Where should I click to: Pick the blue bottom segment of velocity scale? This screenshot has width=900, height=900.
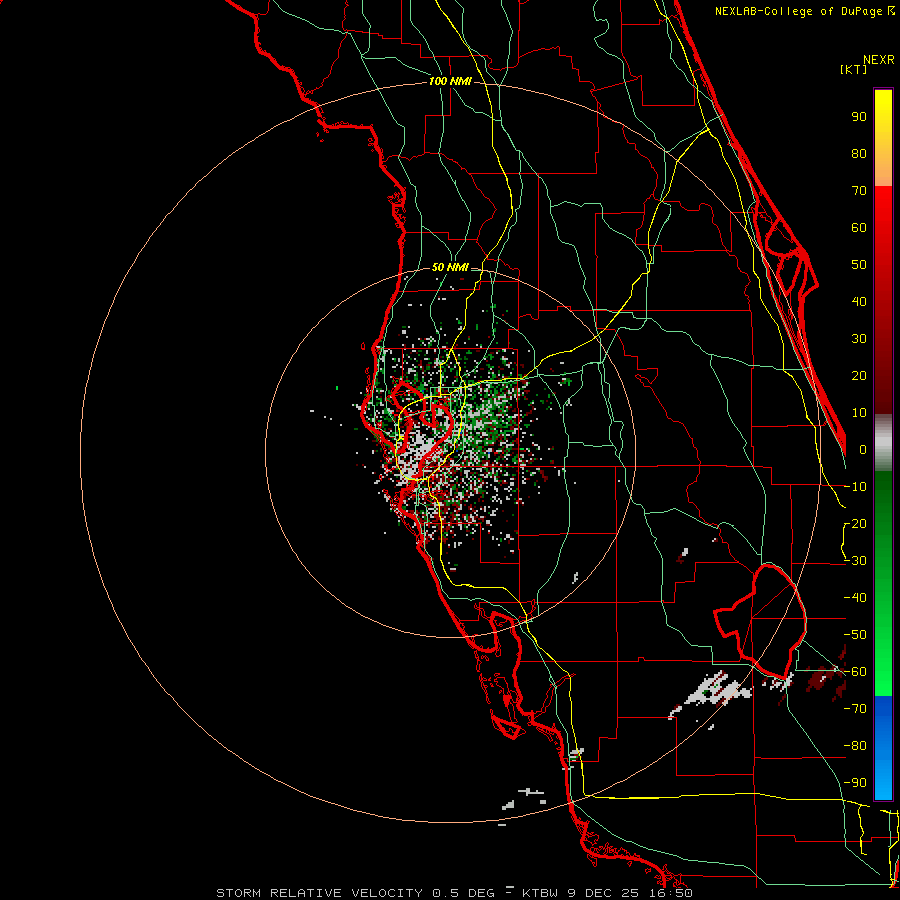point(883,747)
